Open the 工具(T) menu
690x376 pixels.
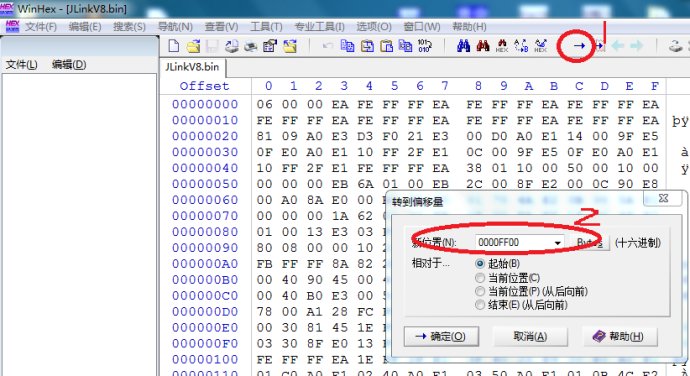[x=266, y=27]
